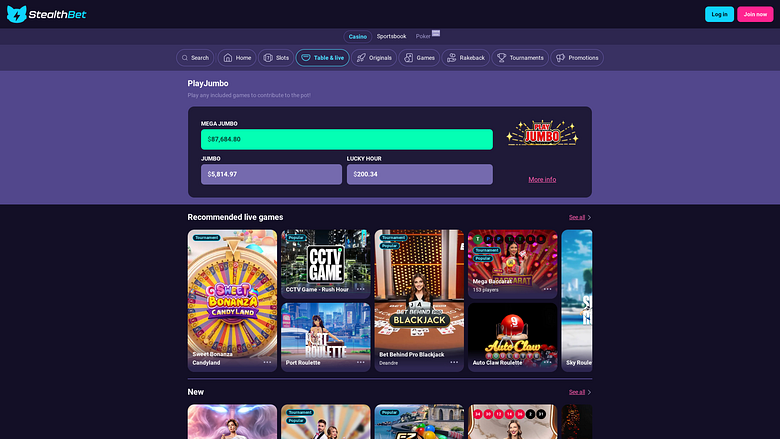Go to the Home section
This screenshot has height=439, width=780.
[237, 58]
